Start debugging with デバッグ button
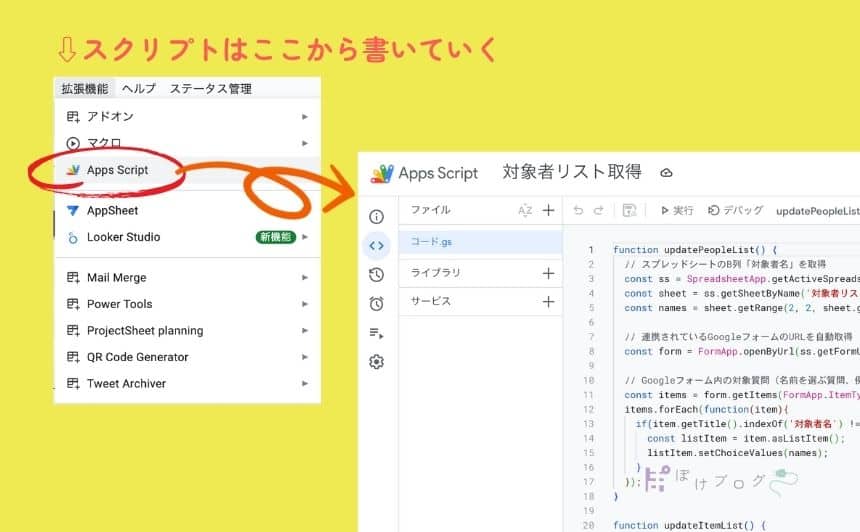Viewport: 860px width, 532px height. point(735,211)
